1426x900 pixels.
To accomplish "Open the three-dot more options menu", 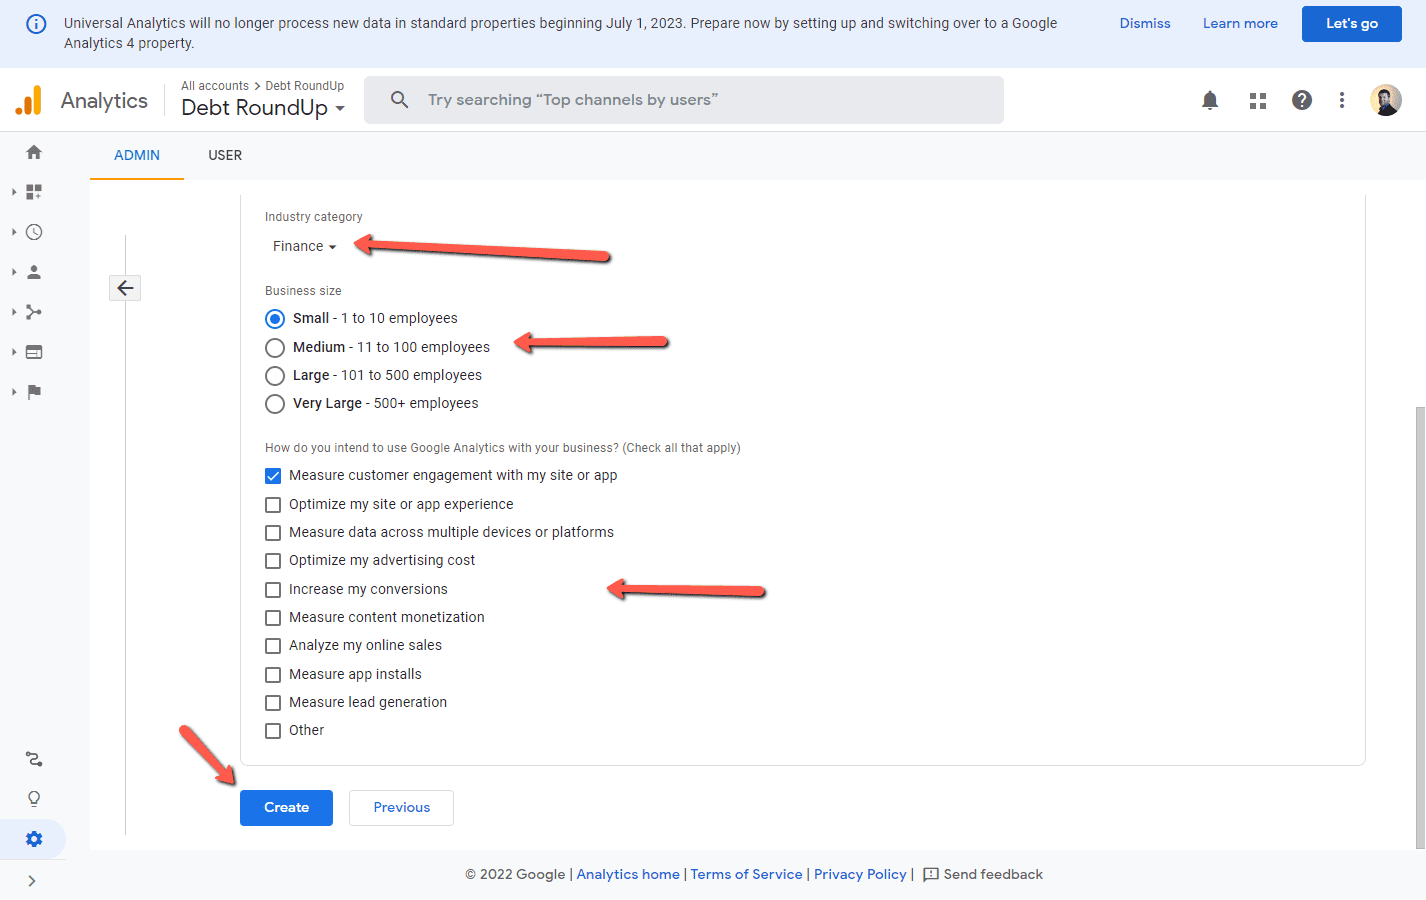I will 1342,100.
